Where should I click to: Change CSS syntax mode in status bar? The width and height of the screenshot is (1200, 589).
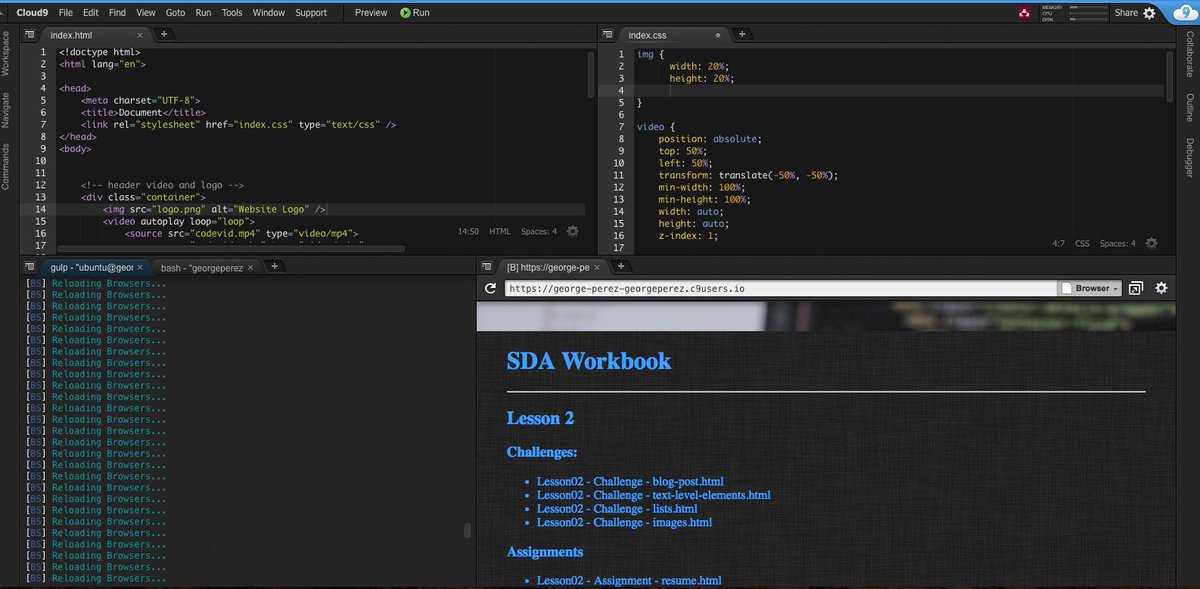point(1082,243)
